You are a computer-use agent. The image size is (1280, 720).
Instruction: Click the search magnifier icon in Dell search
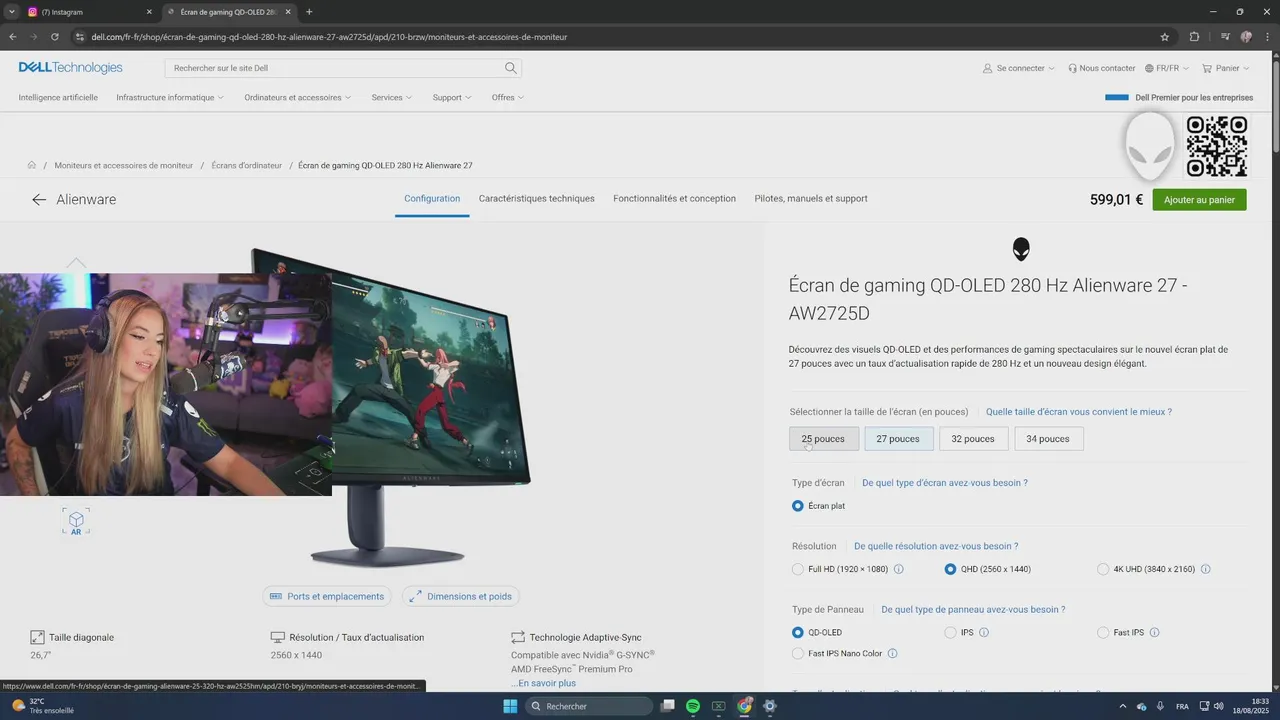510,68
